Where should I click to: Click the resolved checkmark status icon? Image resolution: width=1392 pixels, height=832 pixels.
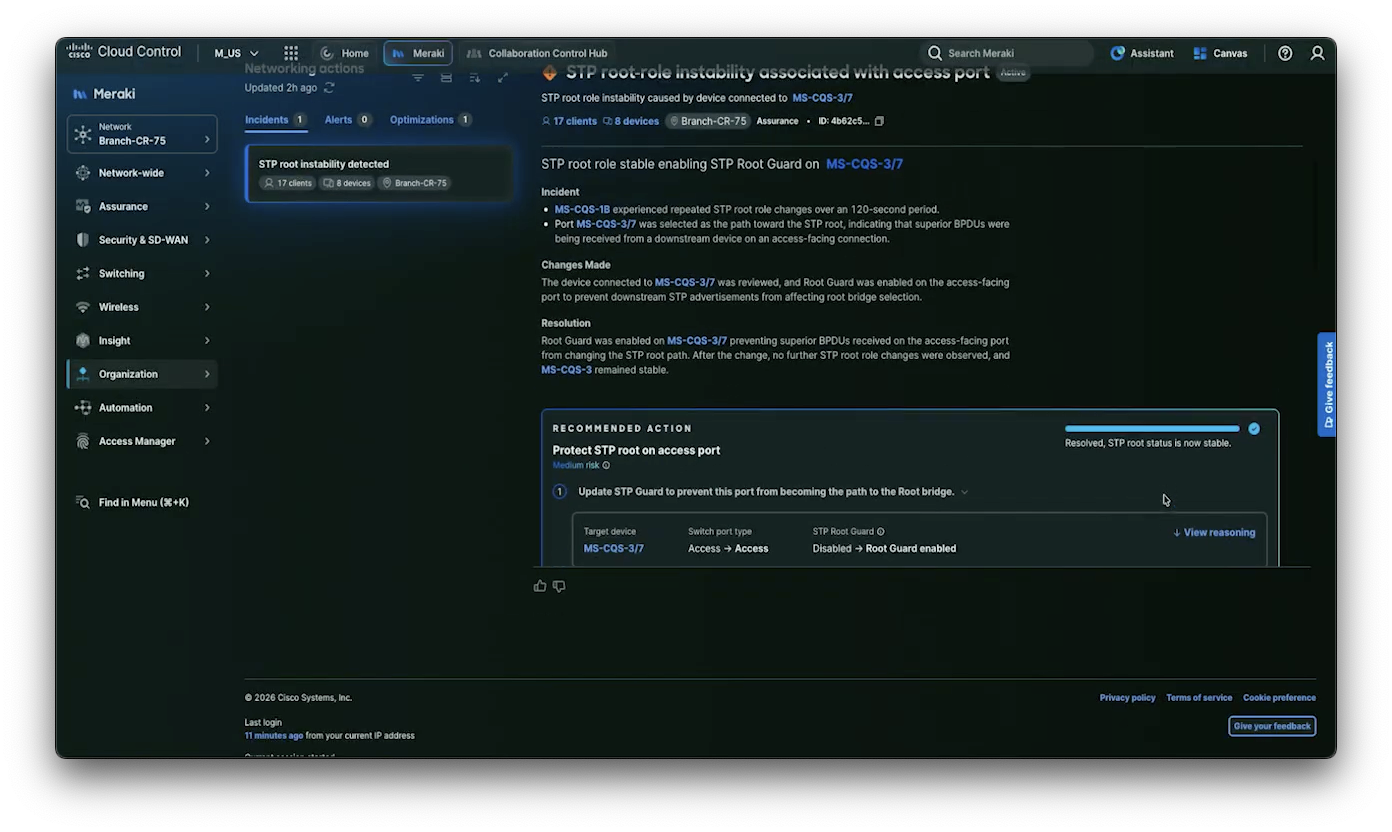click(x=1254, y=429)
